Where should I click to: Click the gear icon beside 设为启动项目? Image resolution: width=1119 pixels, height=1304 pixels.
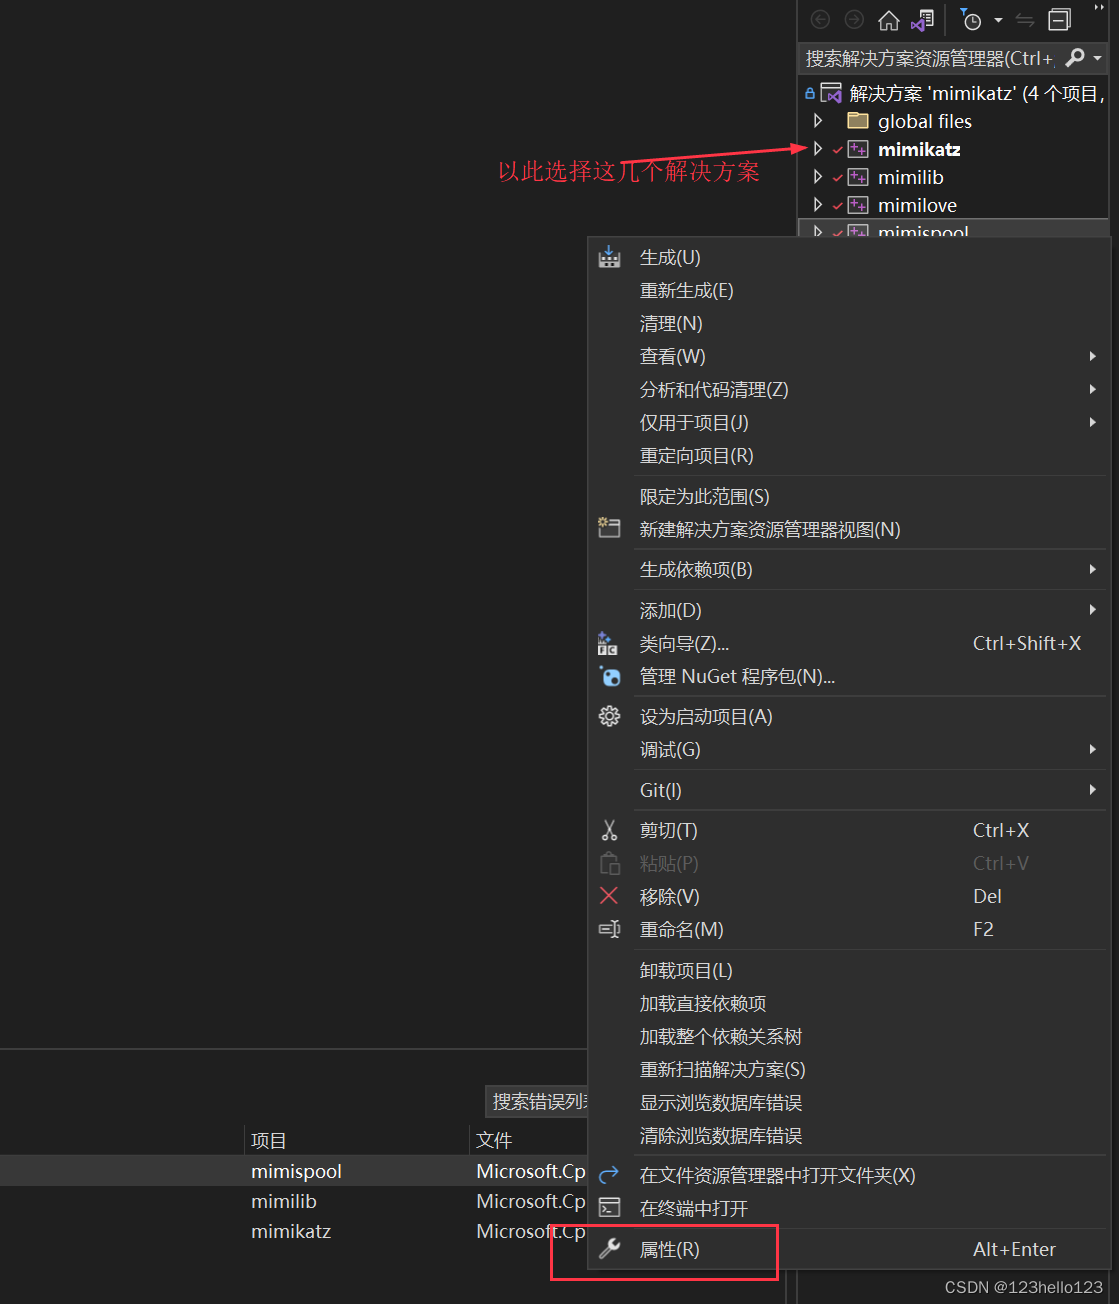click(609, 716)
